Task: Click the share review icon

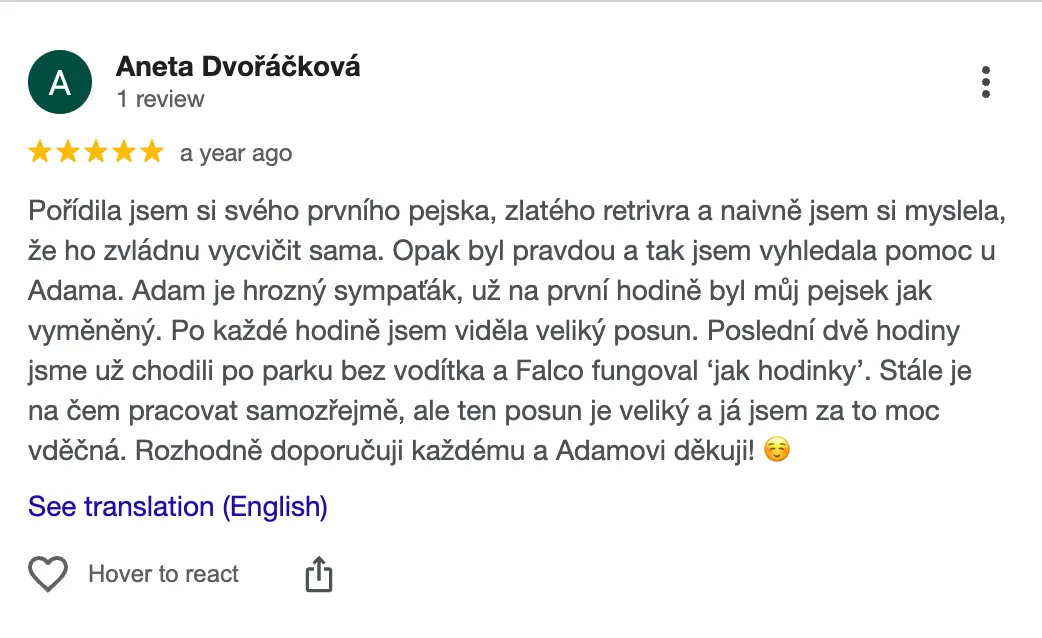Action: 318,575
